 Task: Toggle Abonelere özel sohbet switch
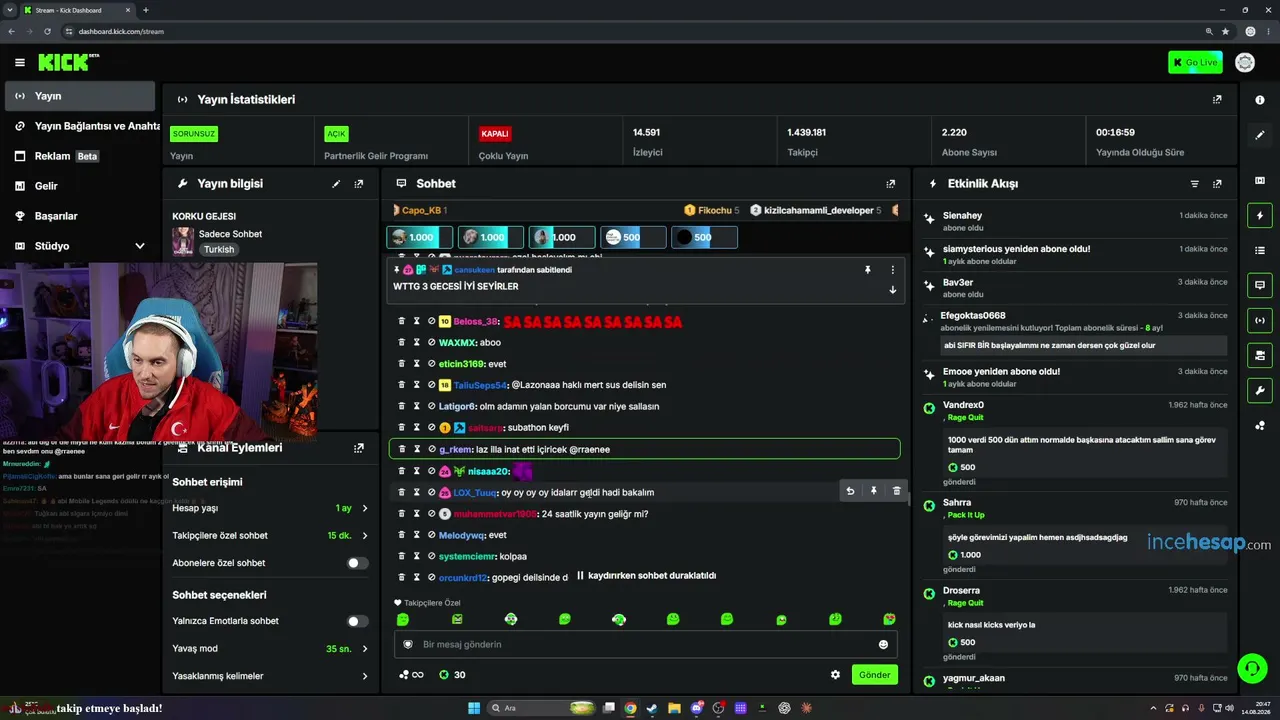[357, 563]
